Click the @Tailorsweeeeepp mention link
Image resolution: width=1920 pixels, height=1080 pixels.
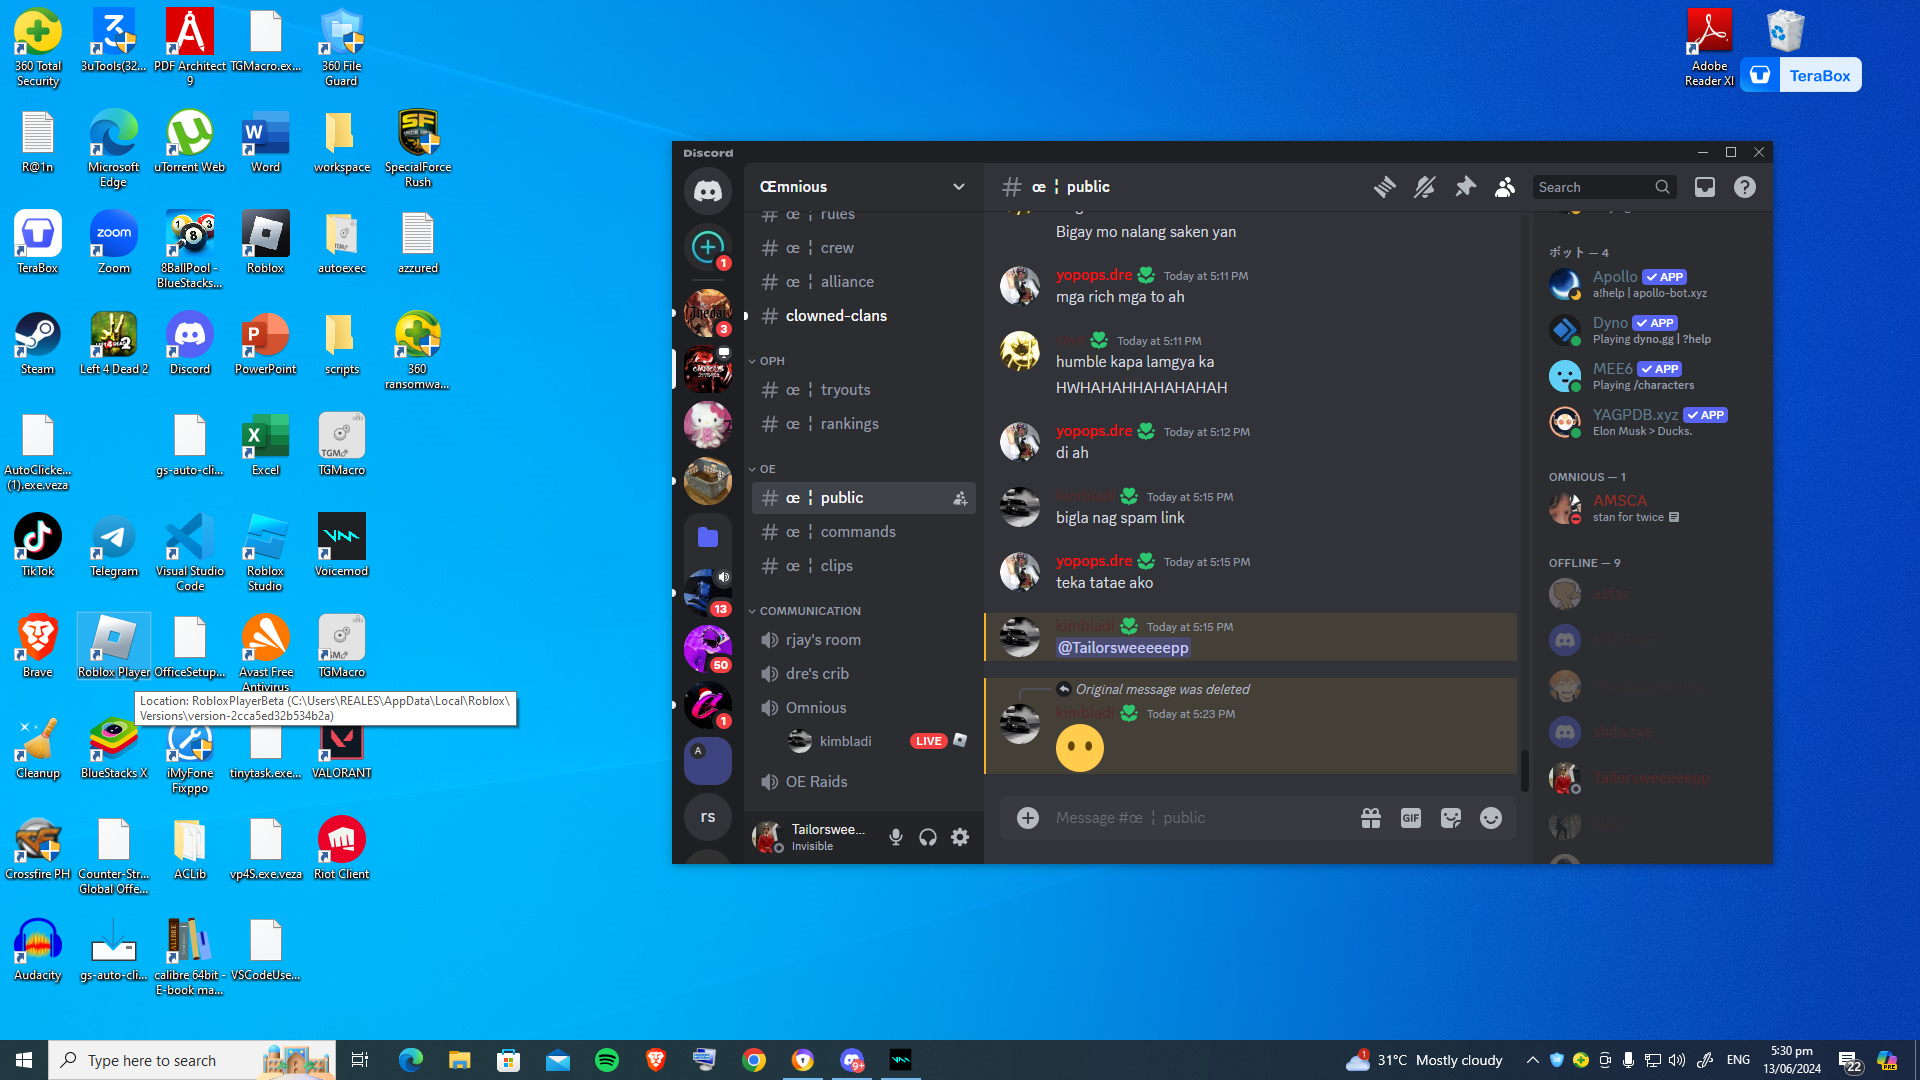tap(1123, 648)
